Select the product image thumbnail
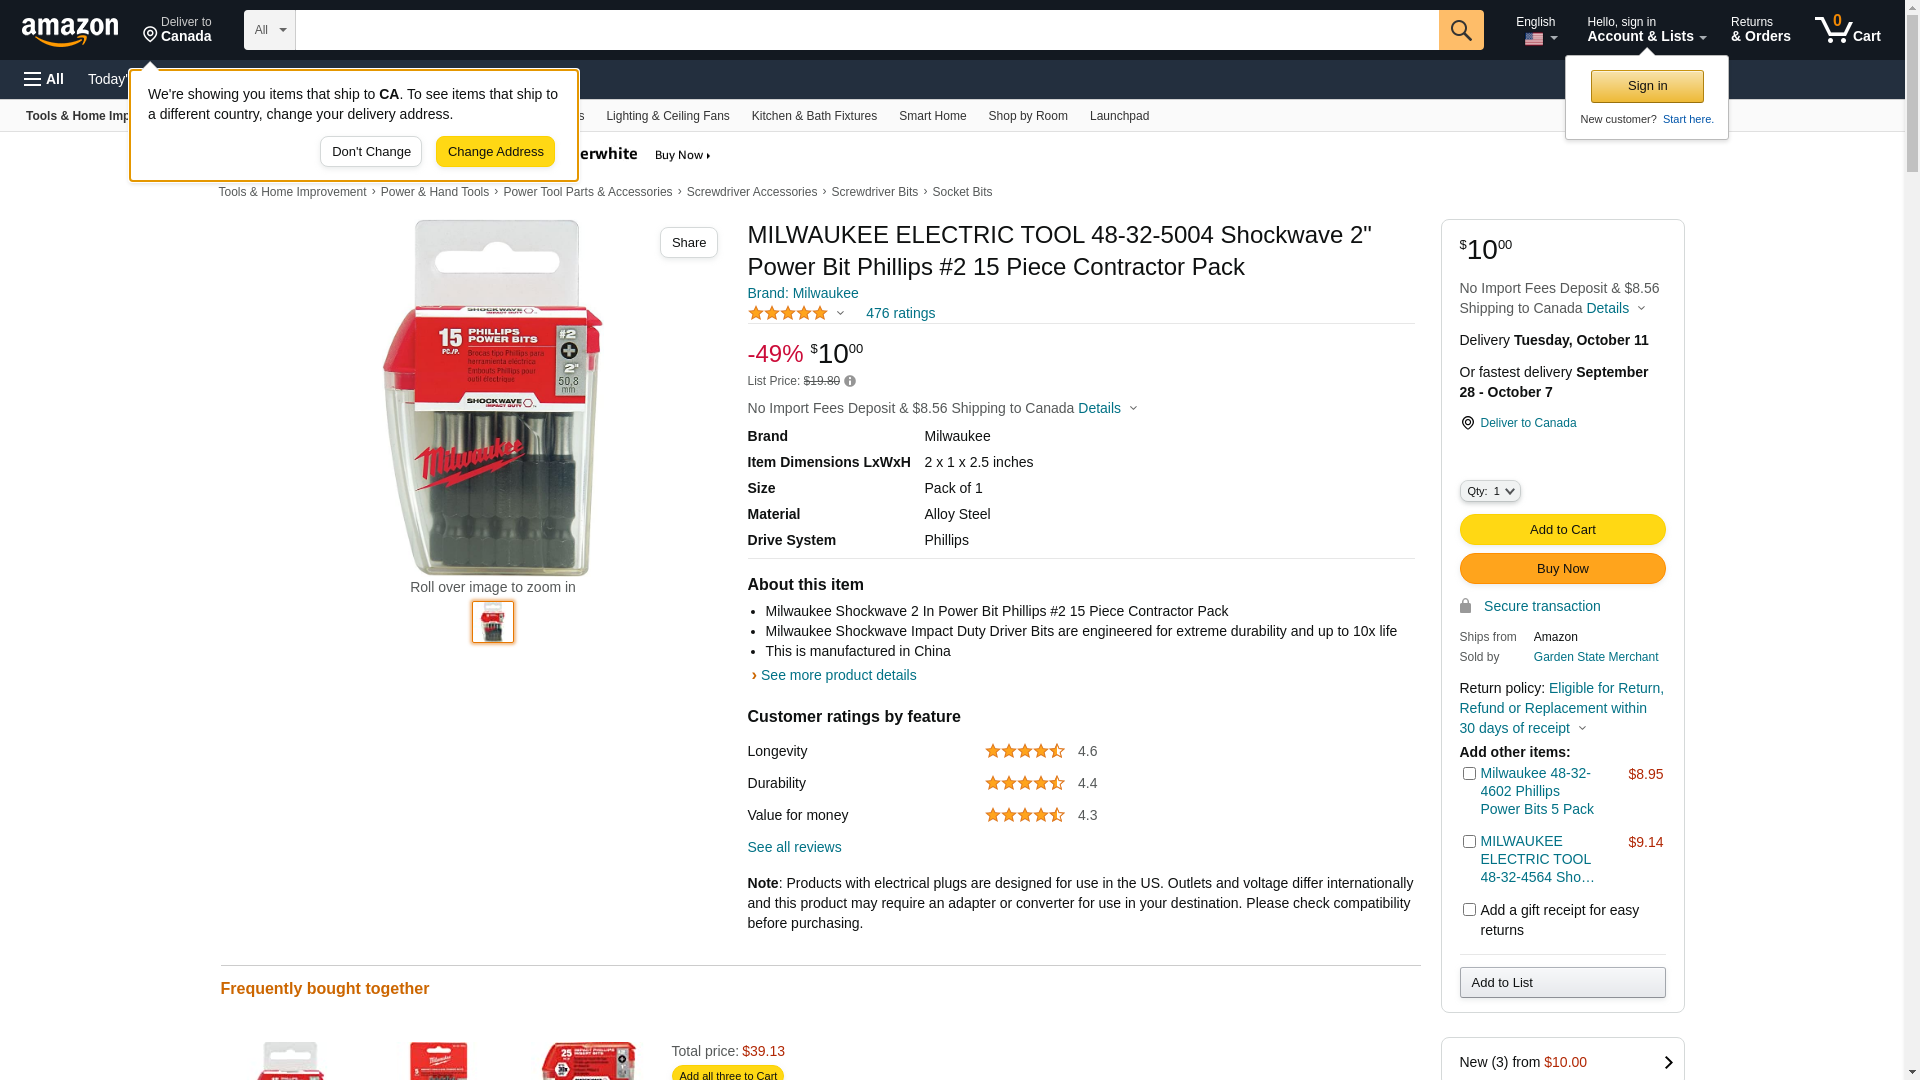The width and height of the screenshot is (1920, 1080). (493, 622)
